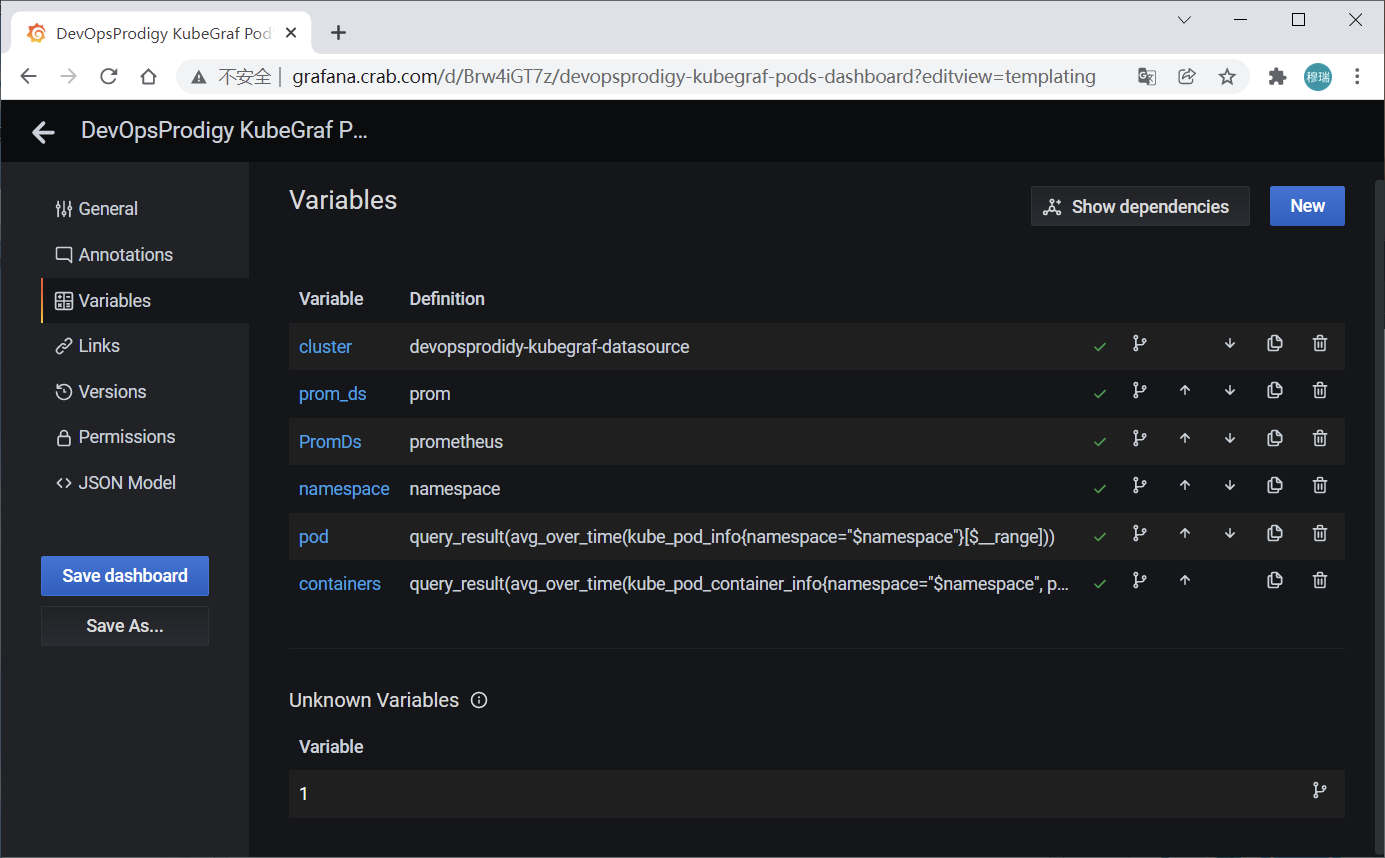Duplicate the namespace variable
The image size is (1385, 858).
click(x=1275, y=486)
